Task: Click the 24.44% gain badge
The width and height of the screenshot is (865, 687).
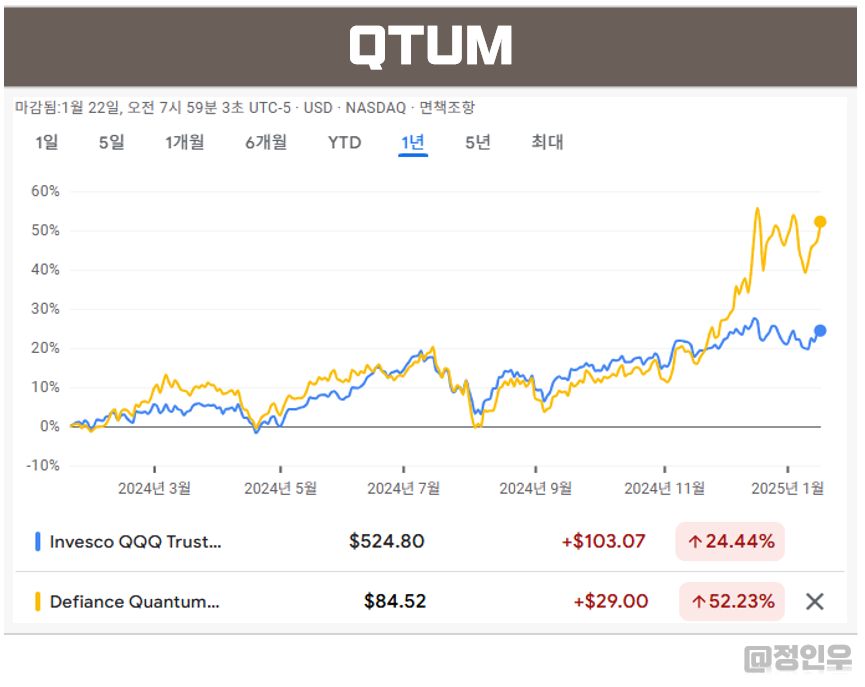Action: 730,541
